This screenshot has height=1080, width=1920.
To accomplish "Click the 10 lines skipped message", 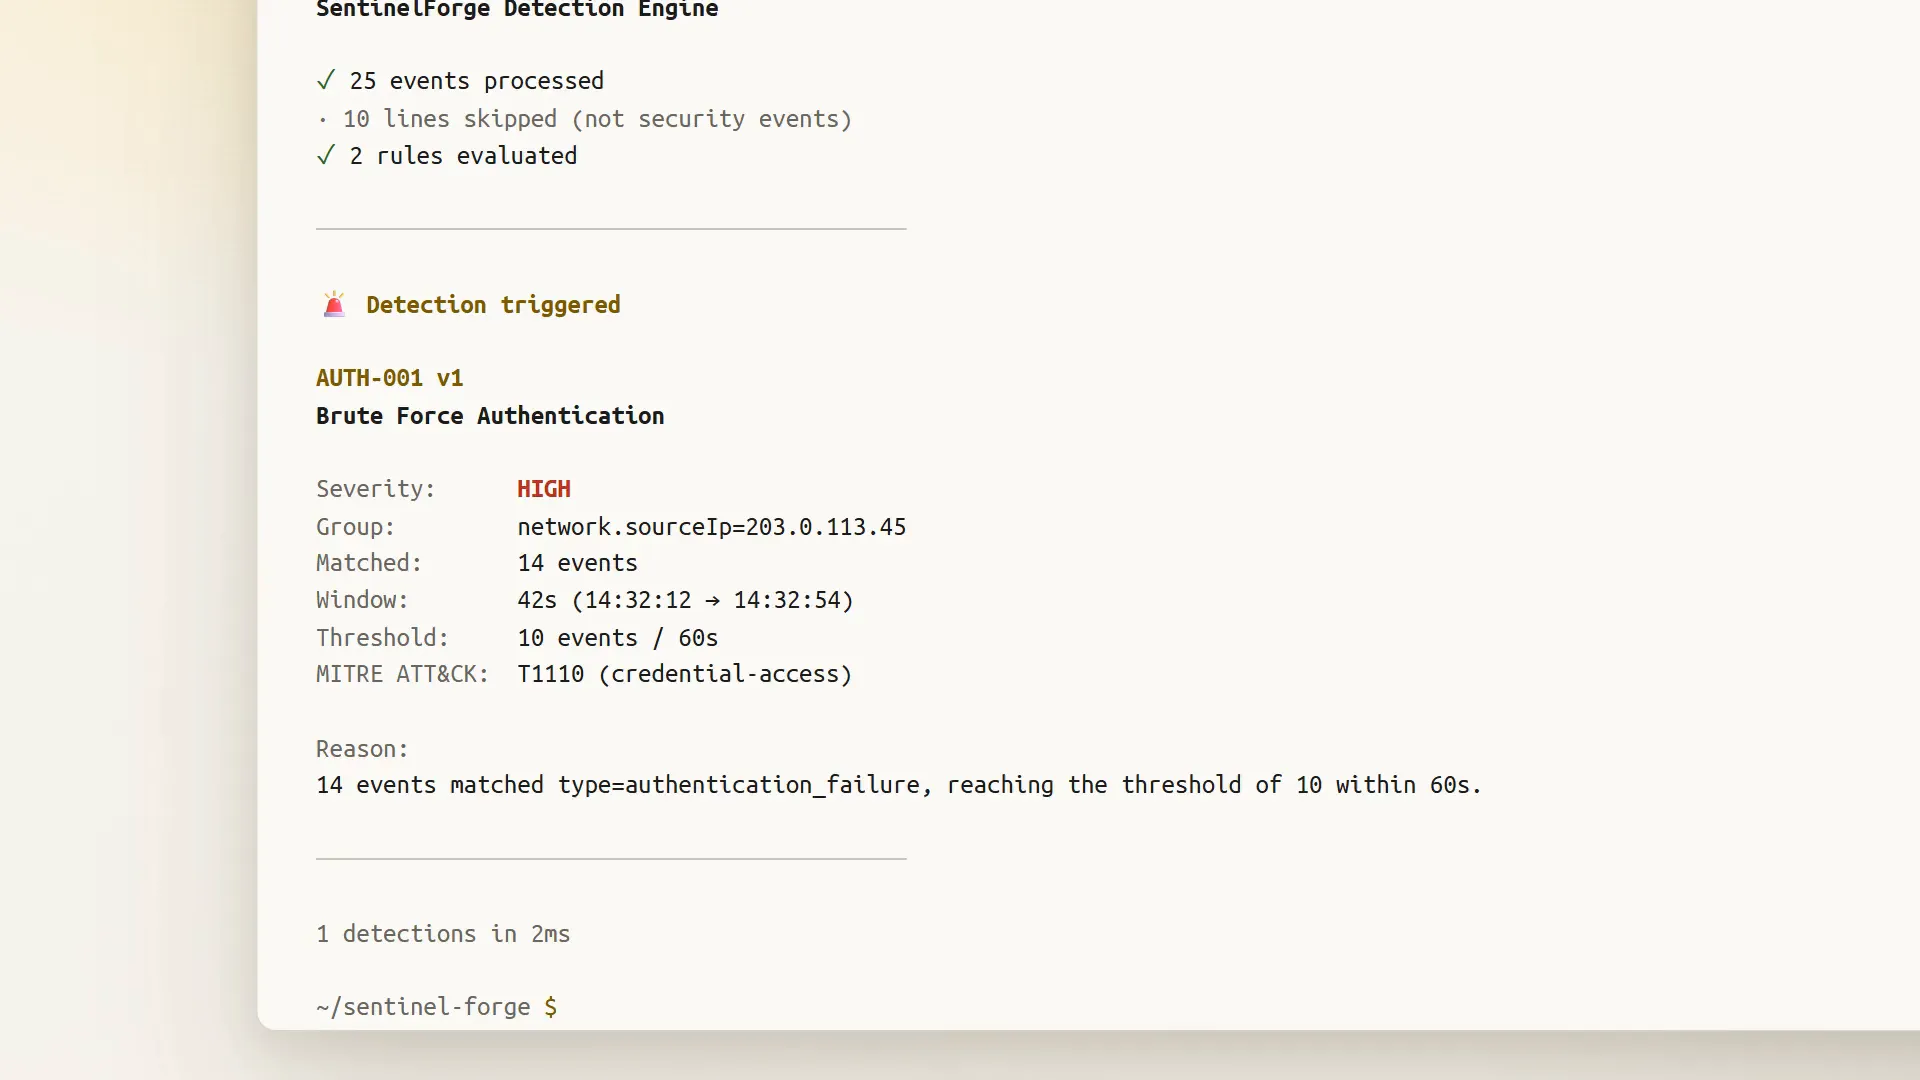I will pyautogui.click(x=597, y=119).
